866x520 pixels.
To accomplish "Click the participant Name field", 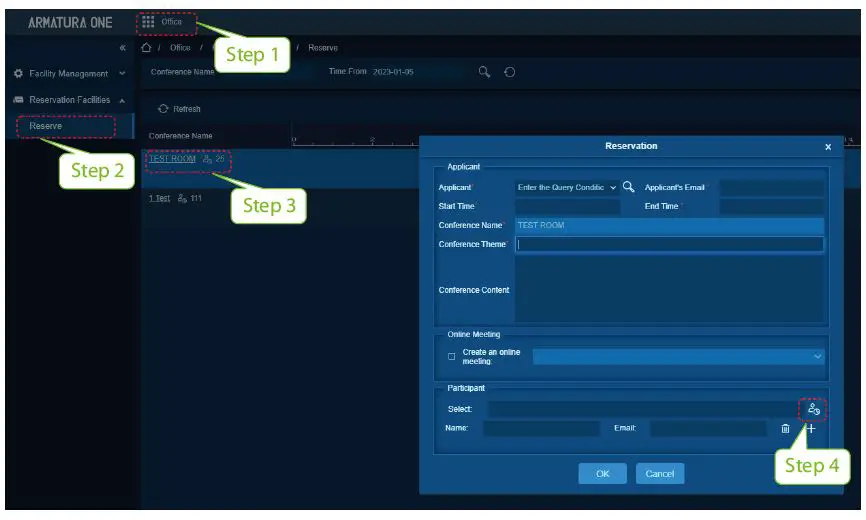I will (541, 428).
